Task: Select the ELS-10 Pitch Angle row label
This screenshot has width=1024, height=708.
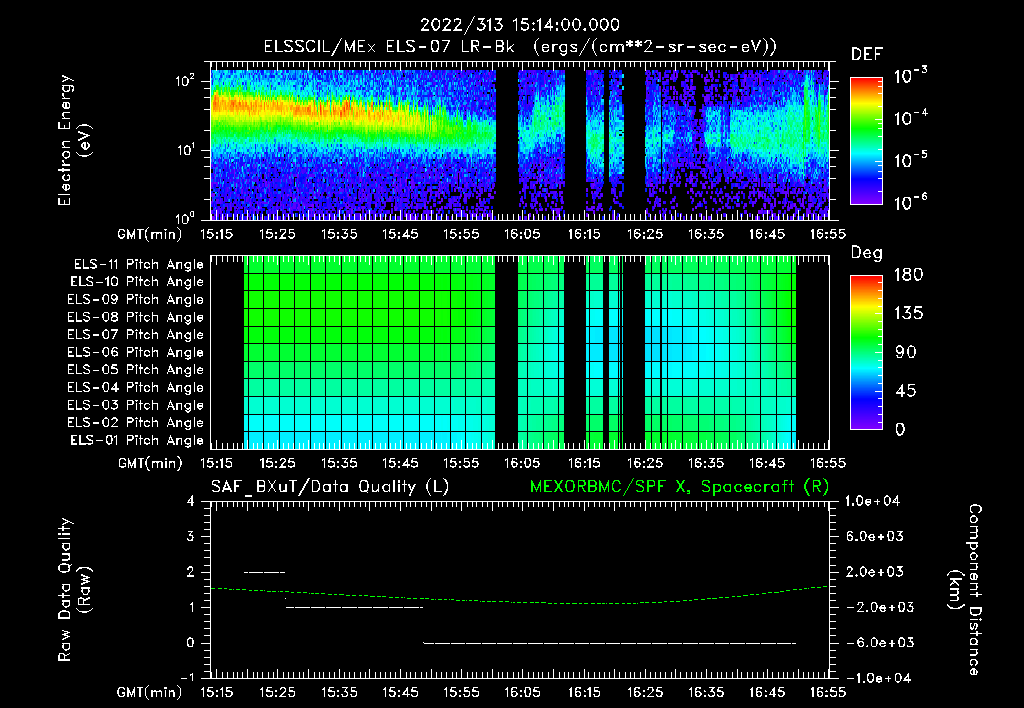Action: 137,282
